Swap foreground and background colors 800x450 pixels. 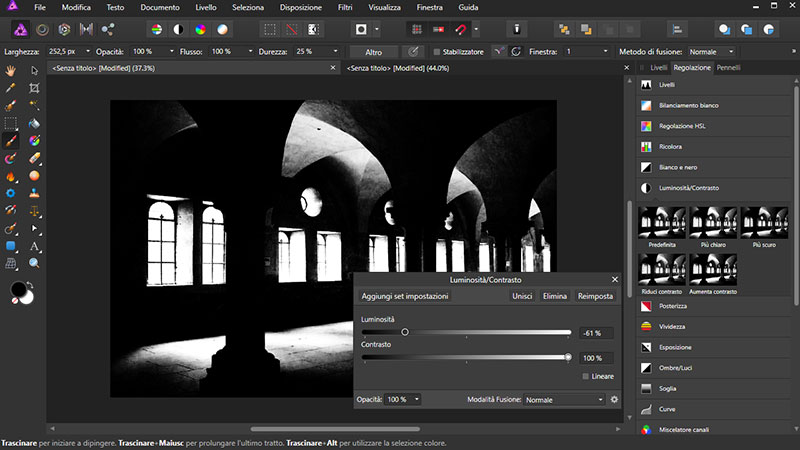(x=30, y=285)
